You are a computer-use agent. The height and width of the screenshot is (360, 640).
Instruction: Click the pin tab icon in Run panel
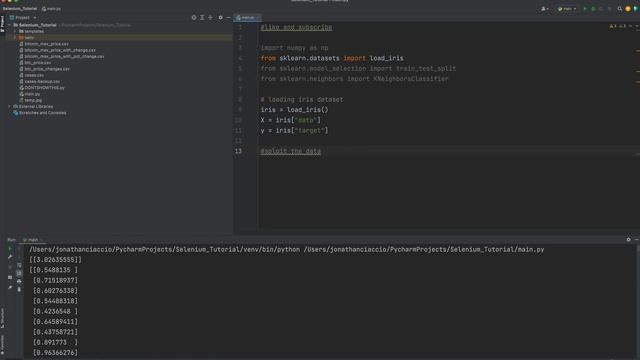point(10,287)
